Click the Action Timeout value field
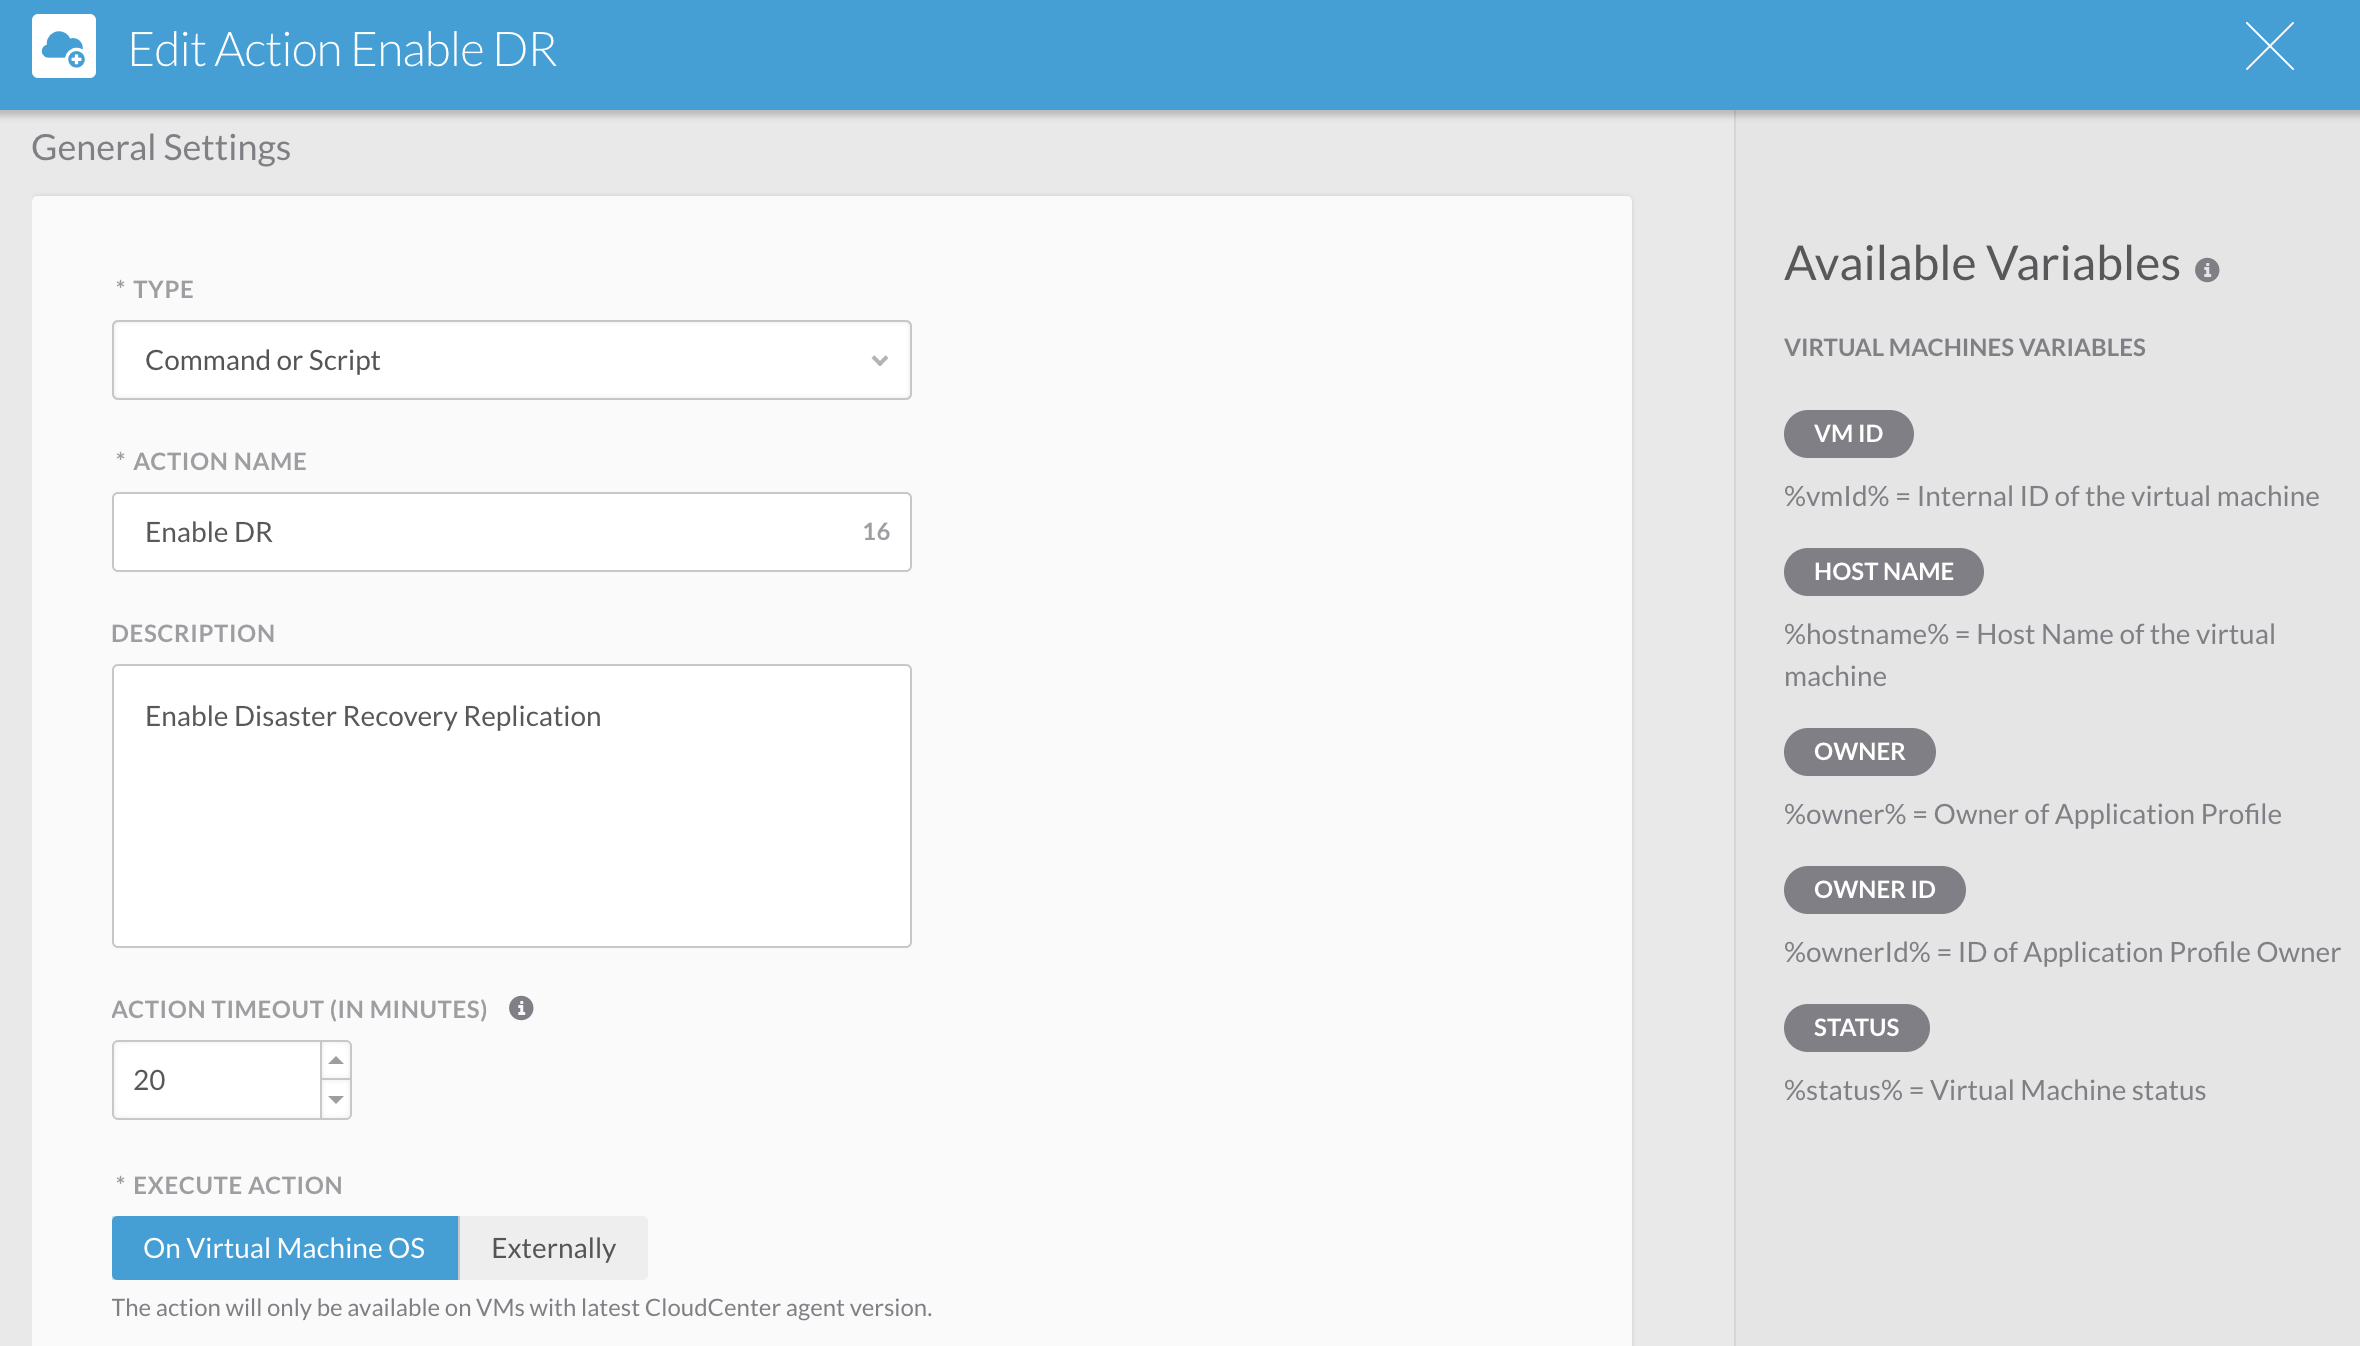 coord(217,1080)
